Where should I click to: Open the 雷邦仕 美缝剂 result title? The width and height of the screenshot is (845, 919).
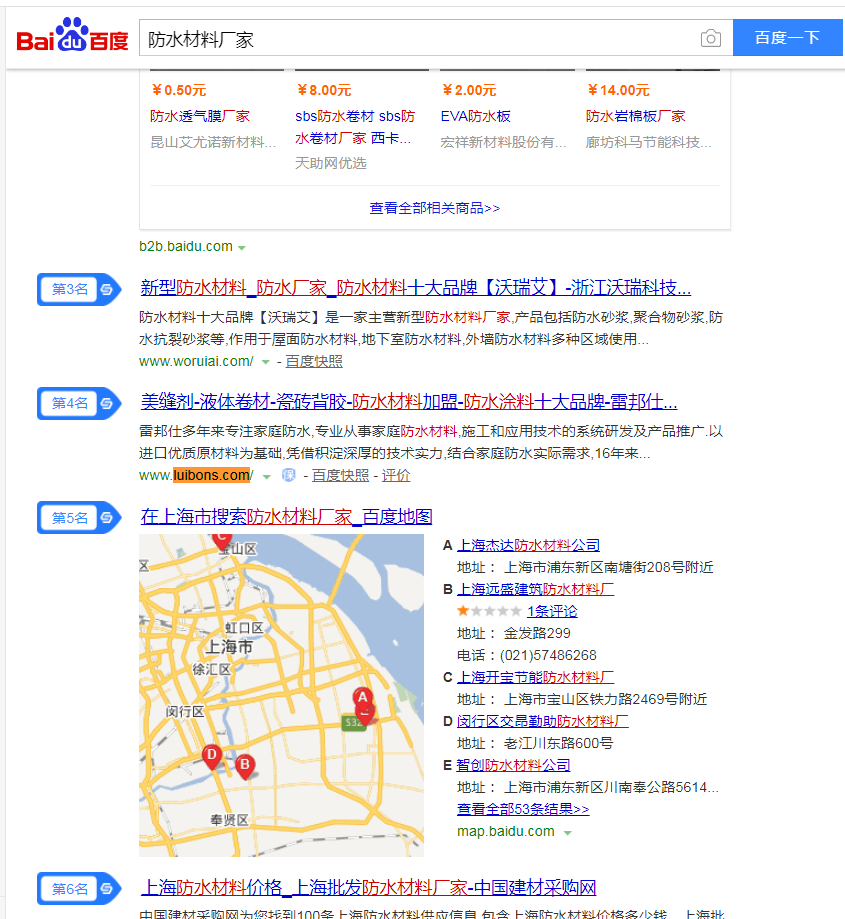[408, 402]
